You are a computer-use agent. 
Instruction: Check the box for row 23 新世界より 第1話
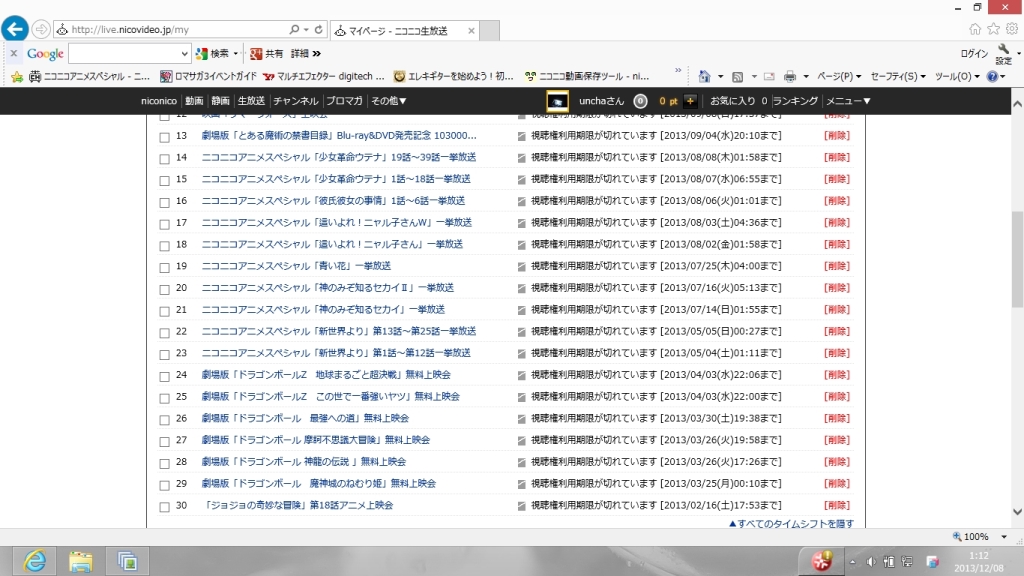165,355
